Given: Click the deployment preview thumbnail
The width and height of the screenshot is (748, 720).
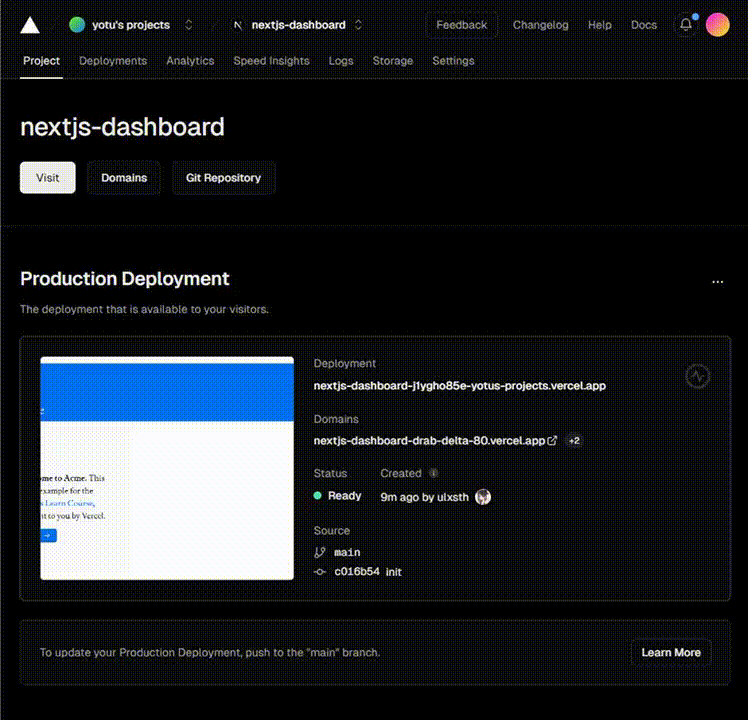Looking at the screenshot, I should click(167, 468).
